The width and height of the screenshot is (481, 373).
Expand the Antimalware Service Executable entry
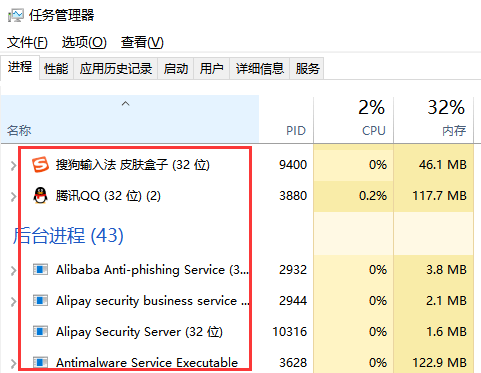(13, 363)
